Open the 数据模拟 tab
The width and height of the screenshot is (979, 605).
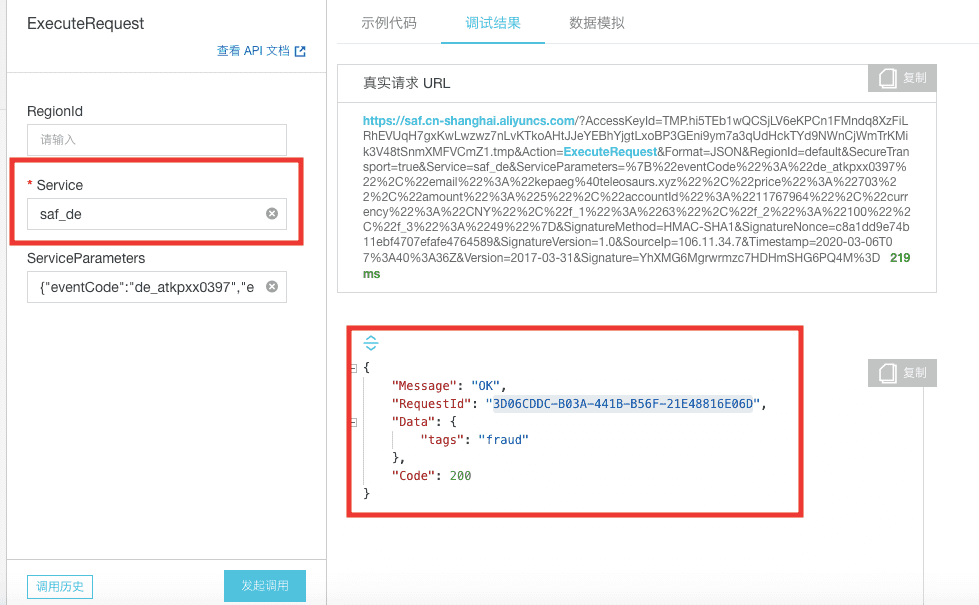(x=596, y=23)
